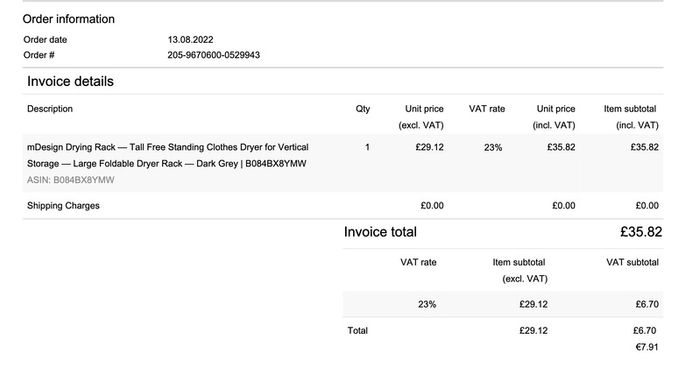Click the 23% VAT rate in the product row
This screenshot has width=700, height=375.
coord(493,147)
